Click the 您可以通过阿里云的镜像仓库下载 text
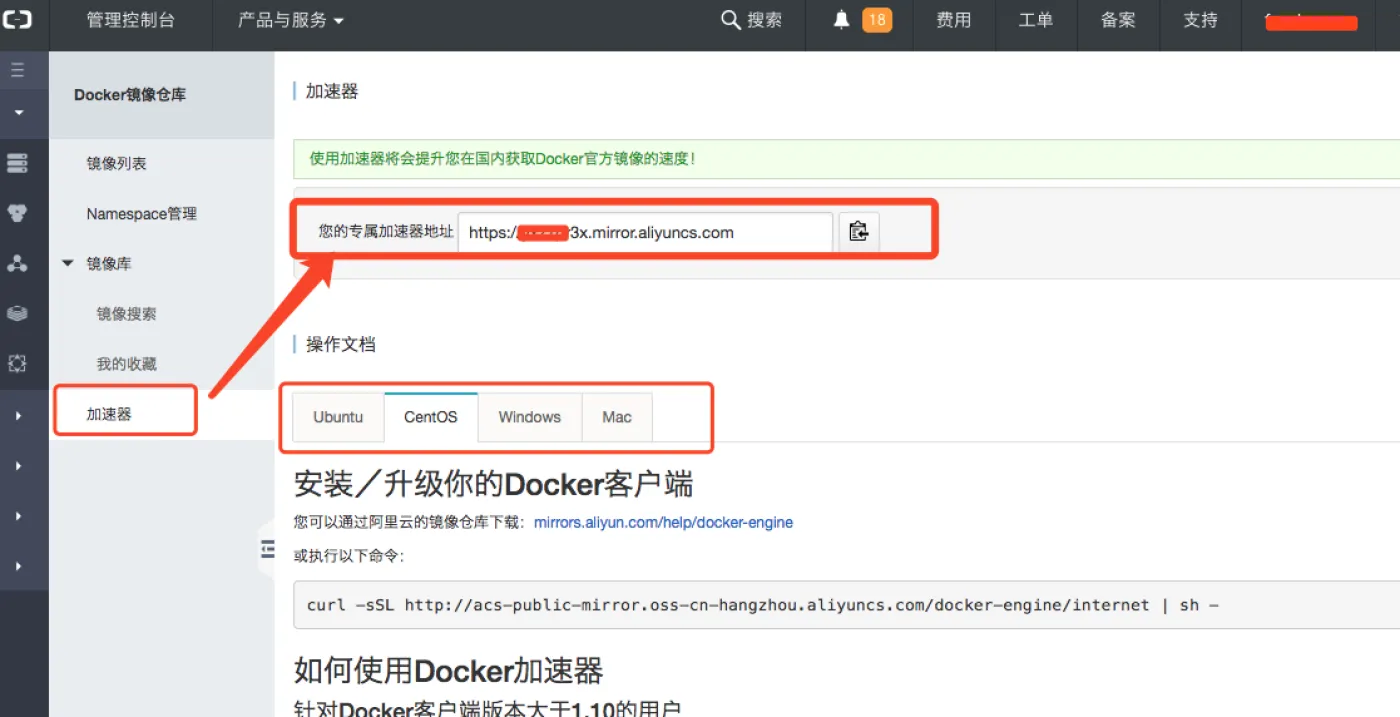This screenshot has height=717, width=1400. coord(410,522)
